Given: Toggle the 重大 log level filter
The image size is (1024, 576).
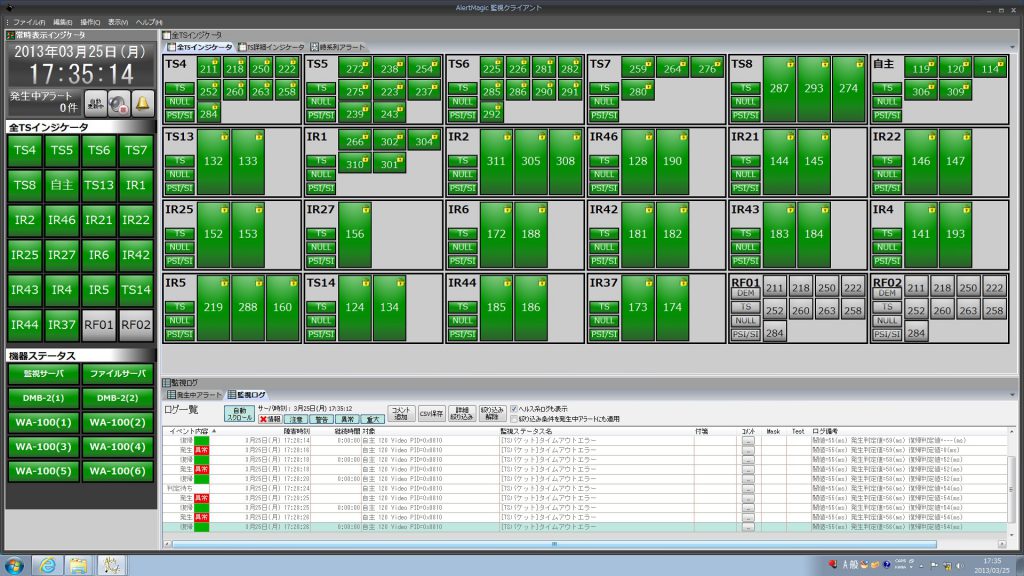Looking at the screenshot, I should click(x=373, y=419).
